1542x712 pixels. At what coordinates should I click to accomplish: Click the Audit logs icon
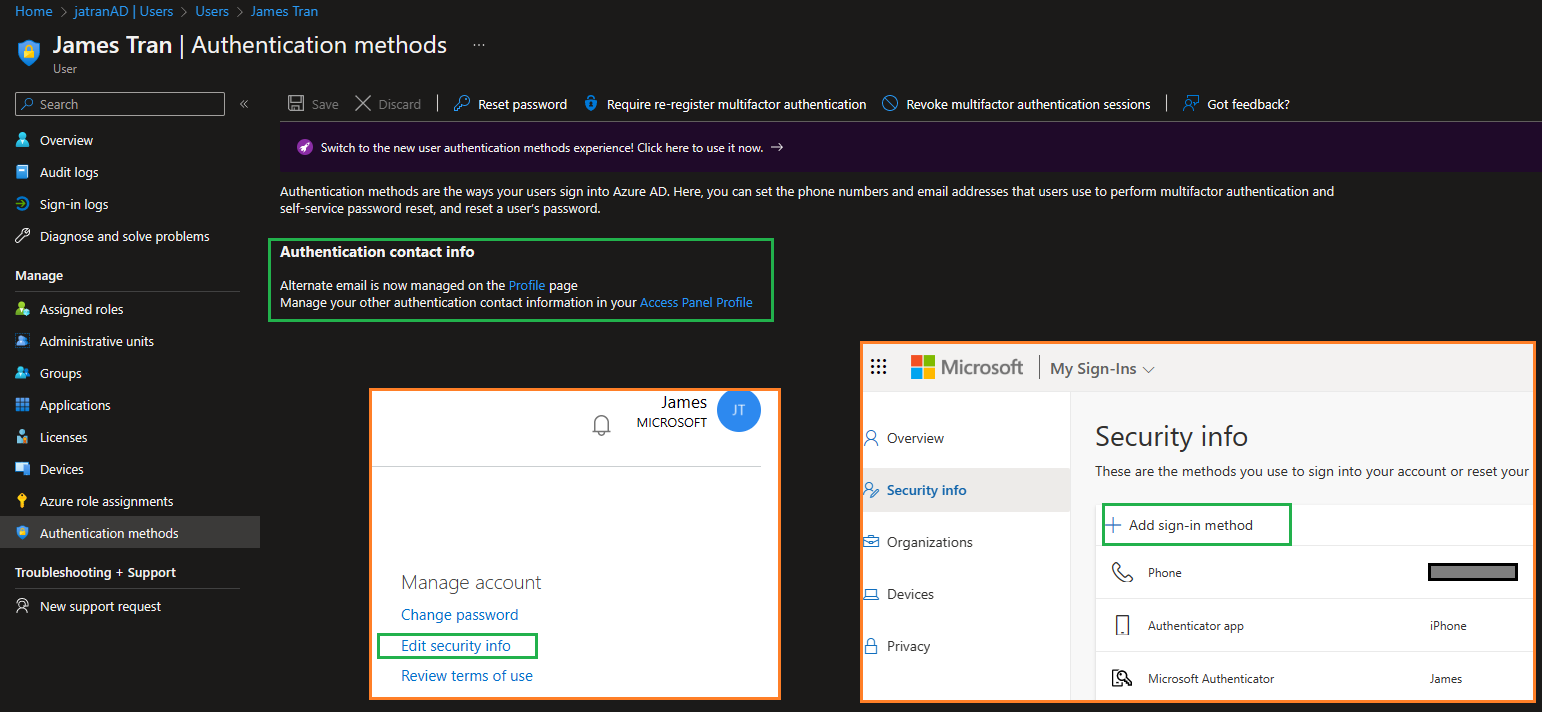(23, 172)
